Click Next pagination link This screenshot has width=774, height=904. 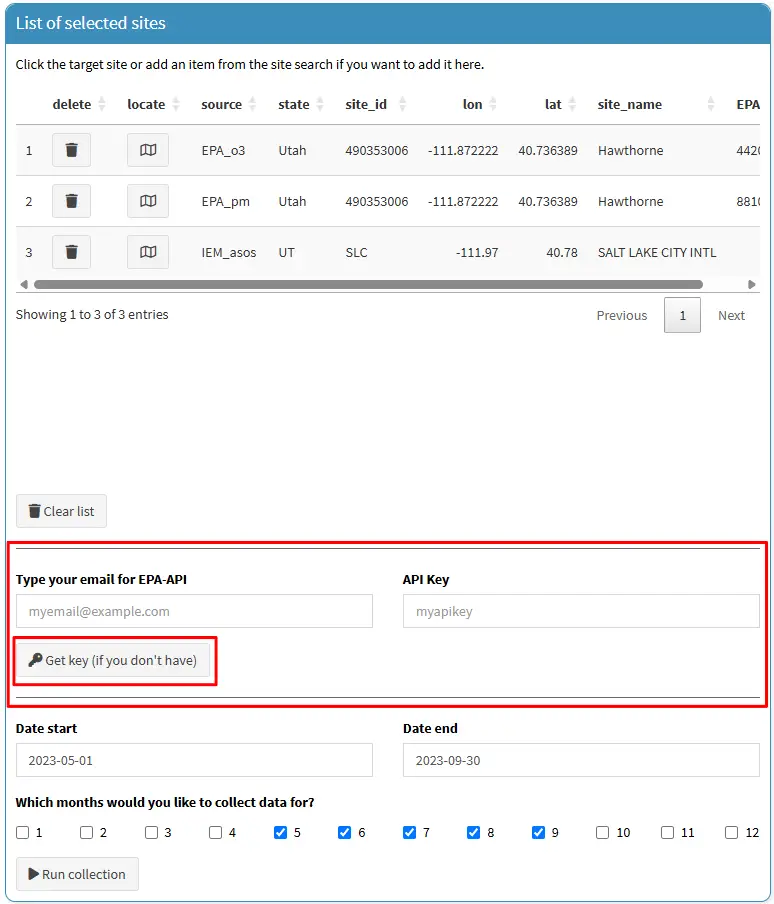tap(731, 315)
